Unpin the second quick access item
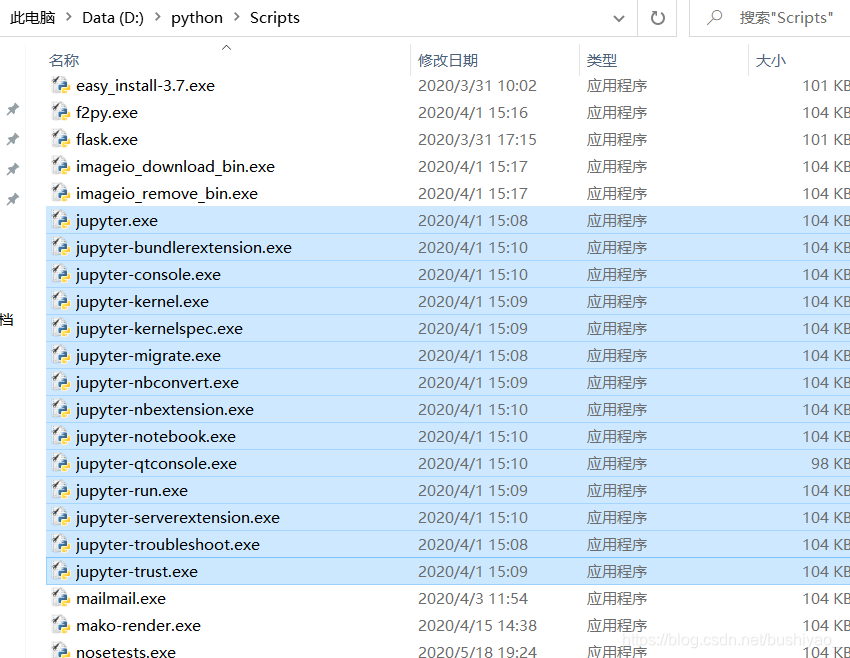The image size is (850, 658). pyautogui.click(x=12, y=140)
